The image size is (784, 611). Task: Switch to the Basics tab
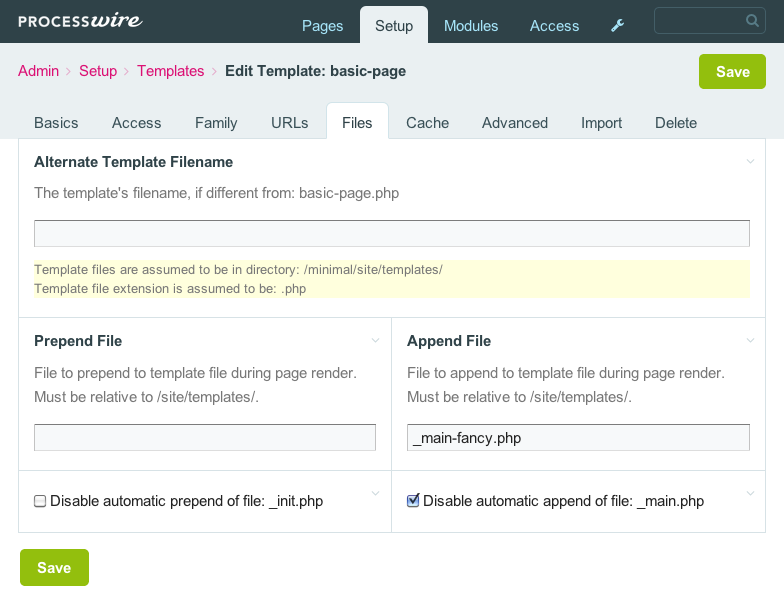[56, 123]
